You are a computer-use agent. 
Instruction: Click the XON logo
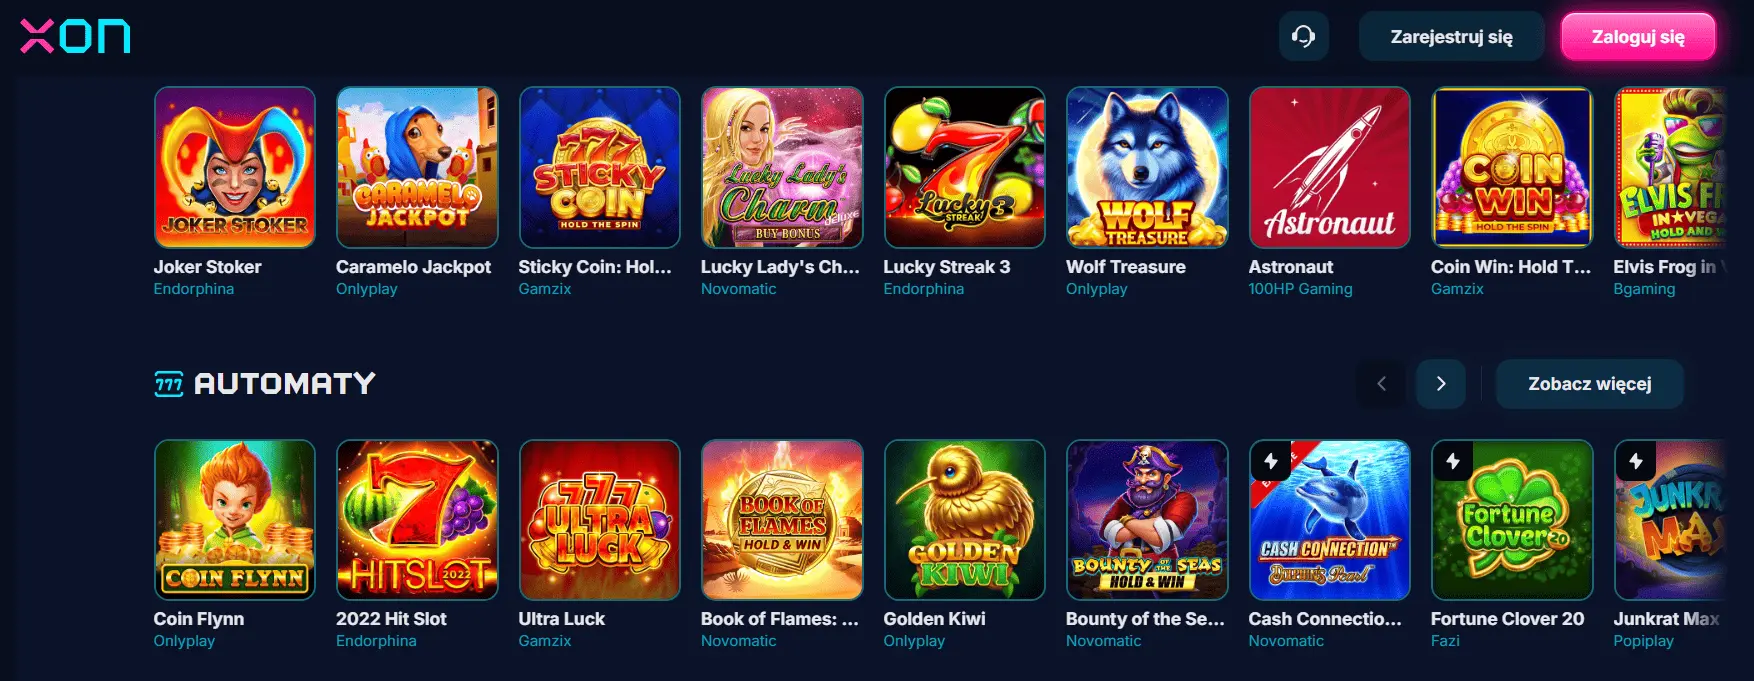click(75, 36)
